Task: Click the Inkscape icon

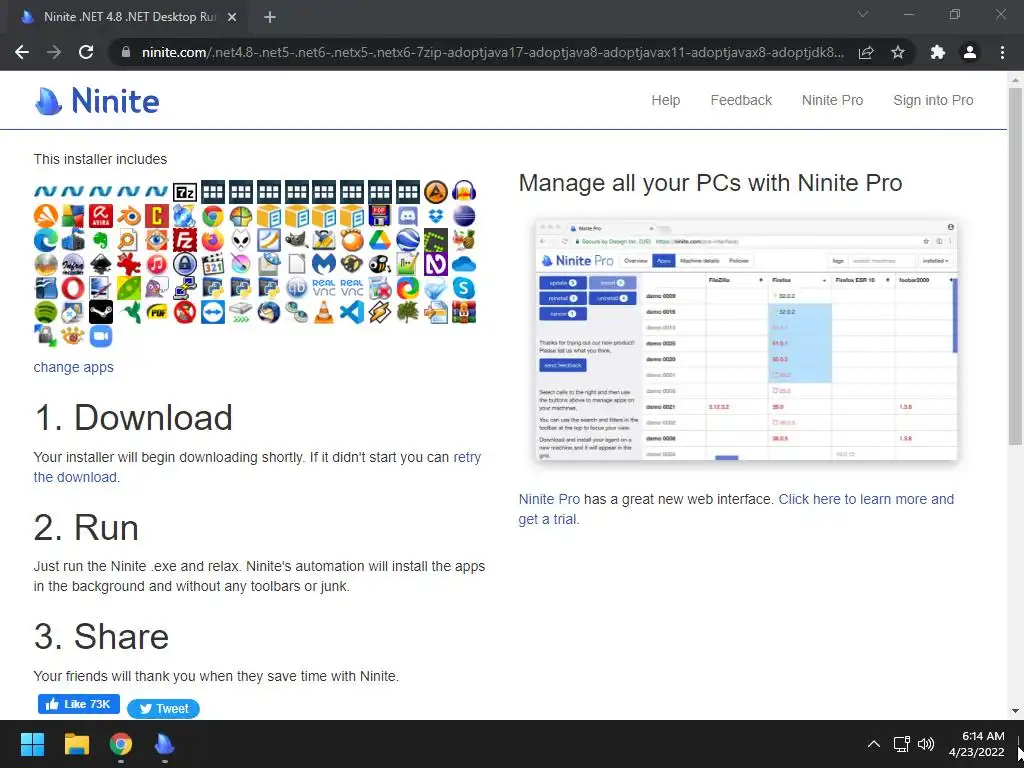Action: coord(101,264)
